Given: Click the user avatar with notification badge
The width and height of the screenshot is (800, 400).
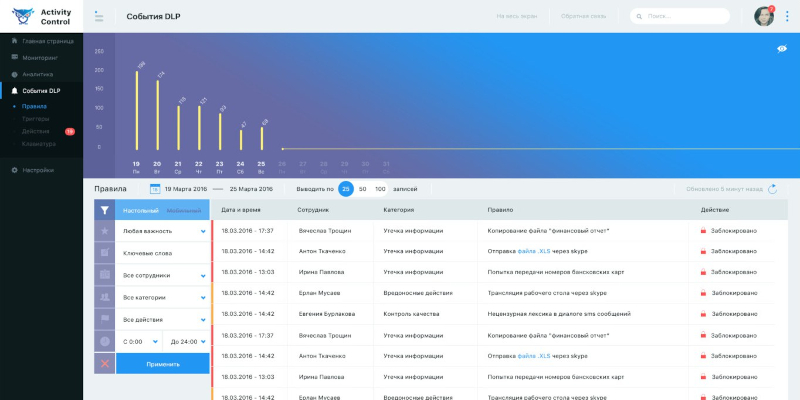Looking at the screenshot, I should pyautogui.click(x=763, y=16).
